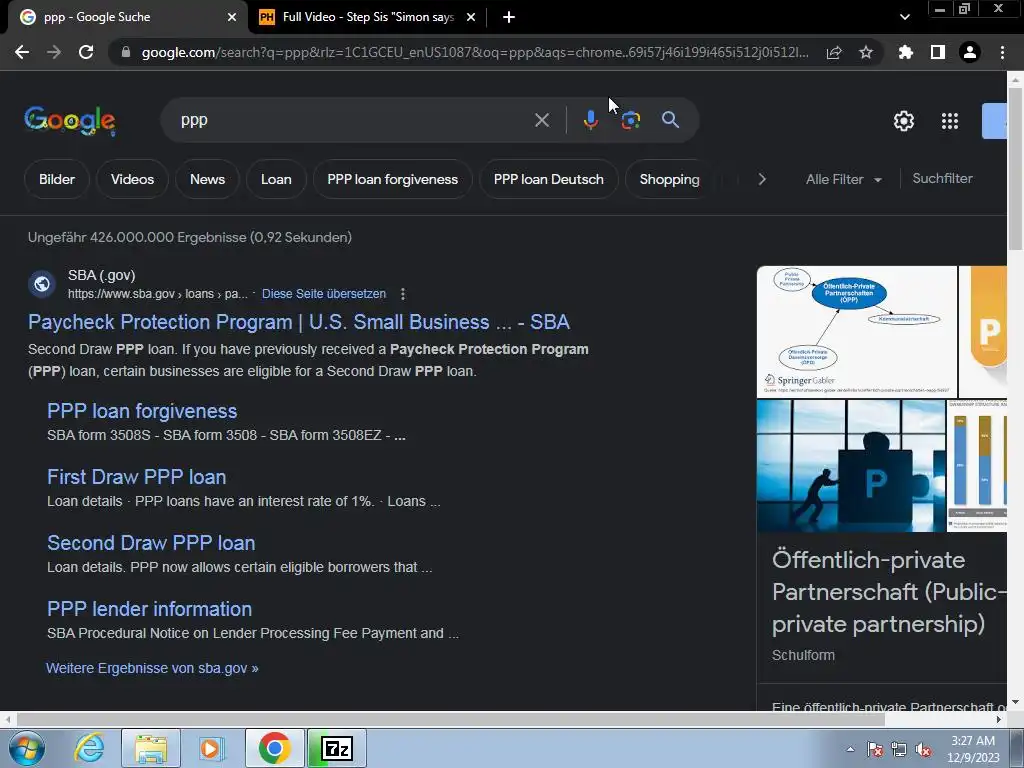This screenshot has width=1024, height=768.
Task: Click the SBA site favicon globe
Action: (42, 284)
